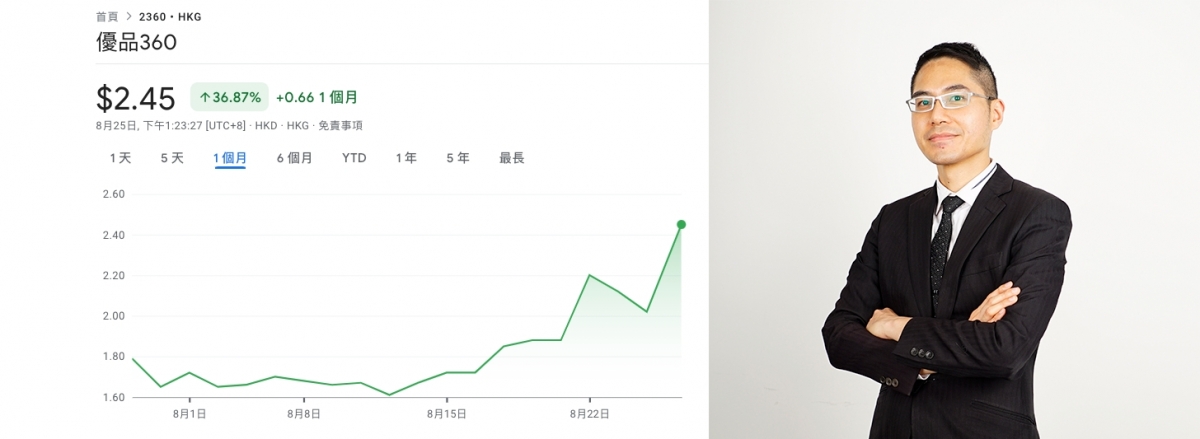1200x439 pixels.
Task: Click the +0.66 1個月 change text
Action: (316, 97)
